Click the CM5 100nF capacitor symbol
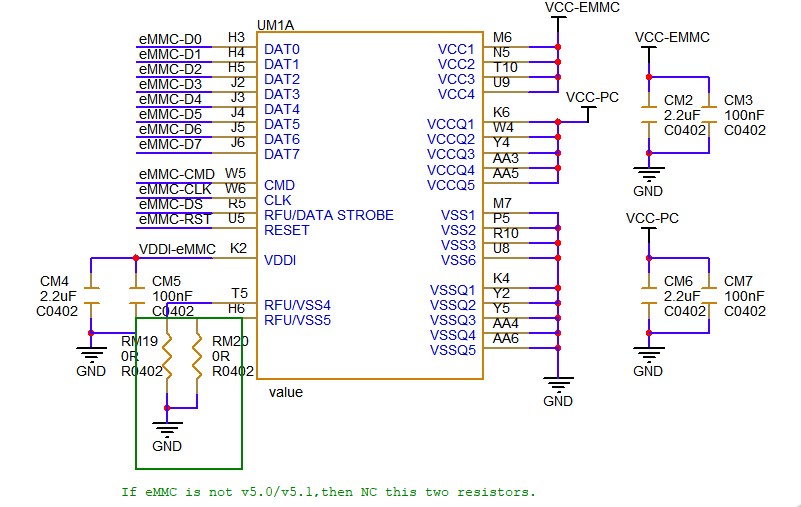The height and width of the screenshot is (507, 801). 136,296
